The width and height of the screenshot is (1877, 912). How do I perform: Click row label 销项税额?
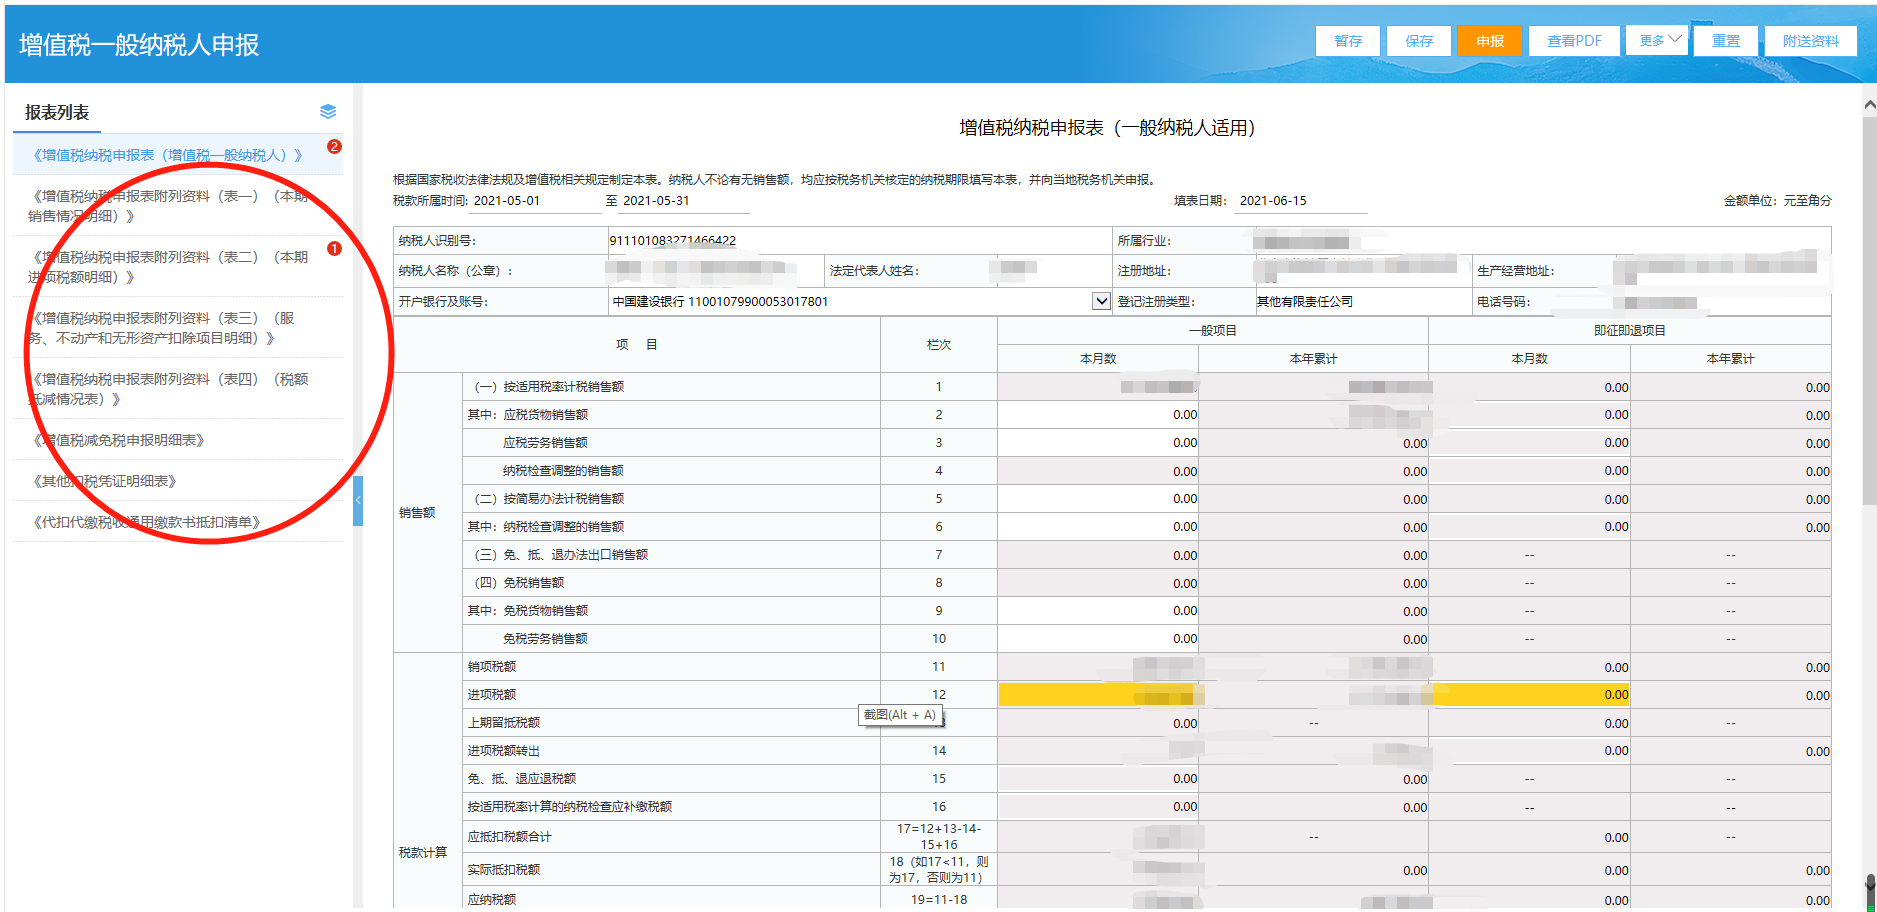(492, 667)
